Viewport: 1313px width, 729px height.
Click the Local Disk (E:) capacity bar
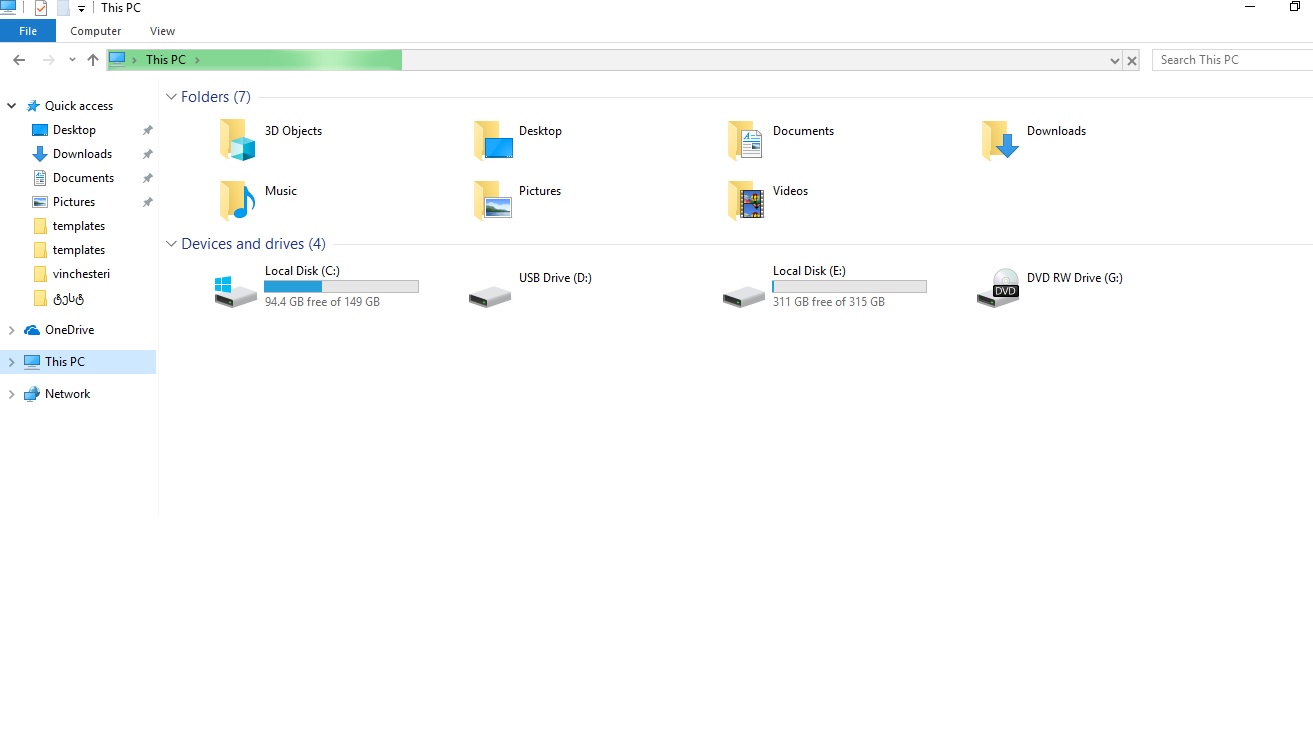[849, 286]
